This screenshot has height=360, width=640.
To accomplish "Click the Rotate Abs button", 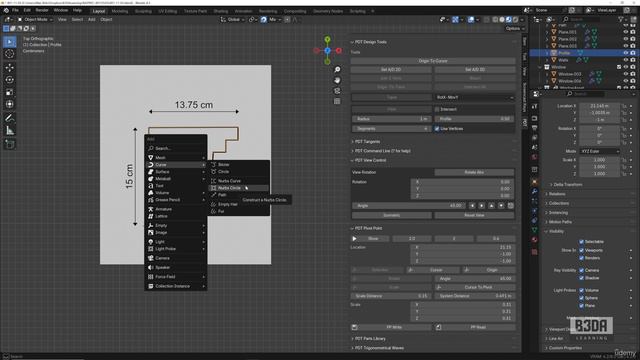I will [474, 172].
